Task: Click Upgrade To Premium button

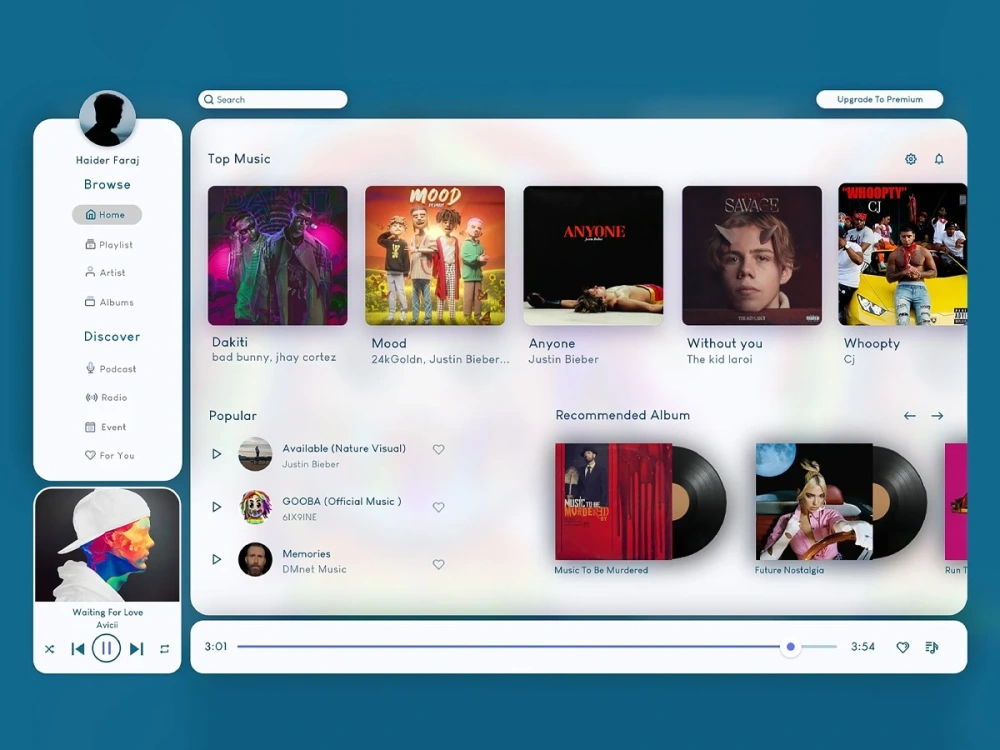Action: [879, 99]
